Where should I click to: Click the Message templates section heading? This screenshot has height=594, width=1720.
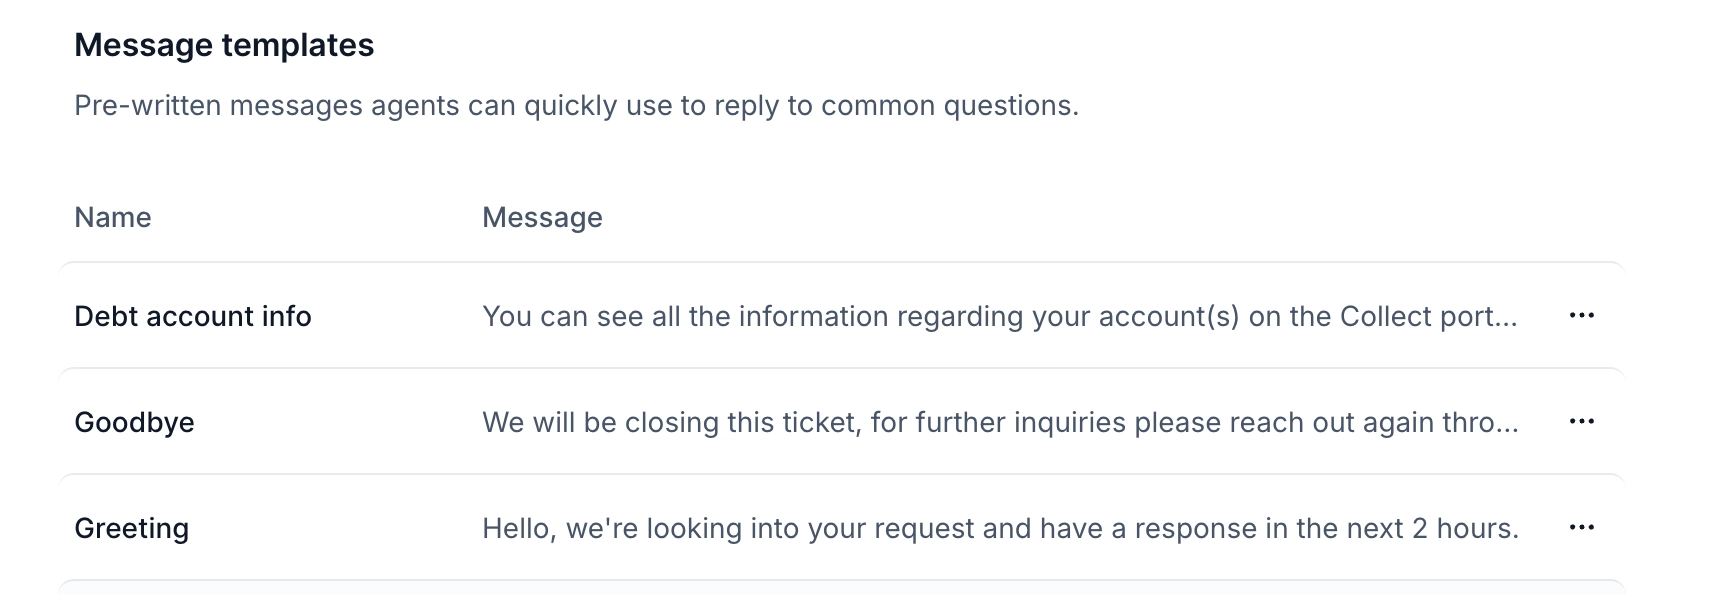pyautogui.click(x=224, y=45)
